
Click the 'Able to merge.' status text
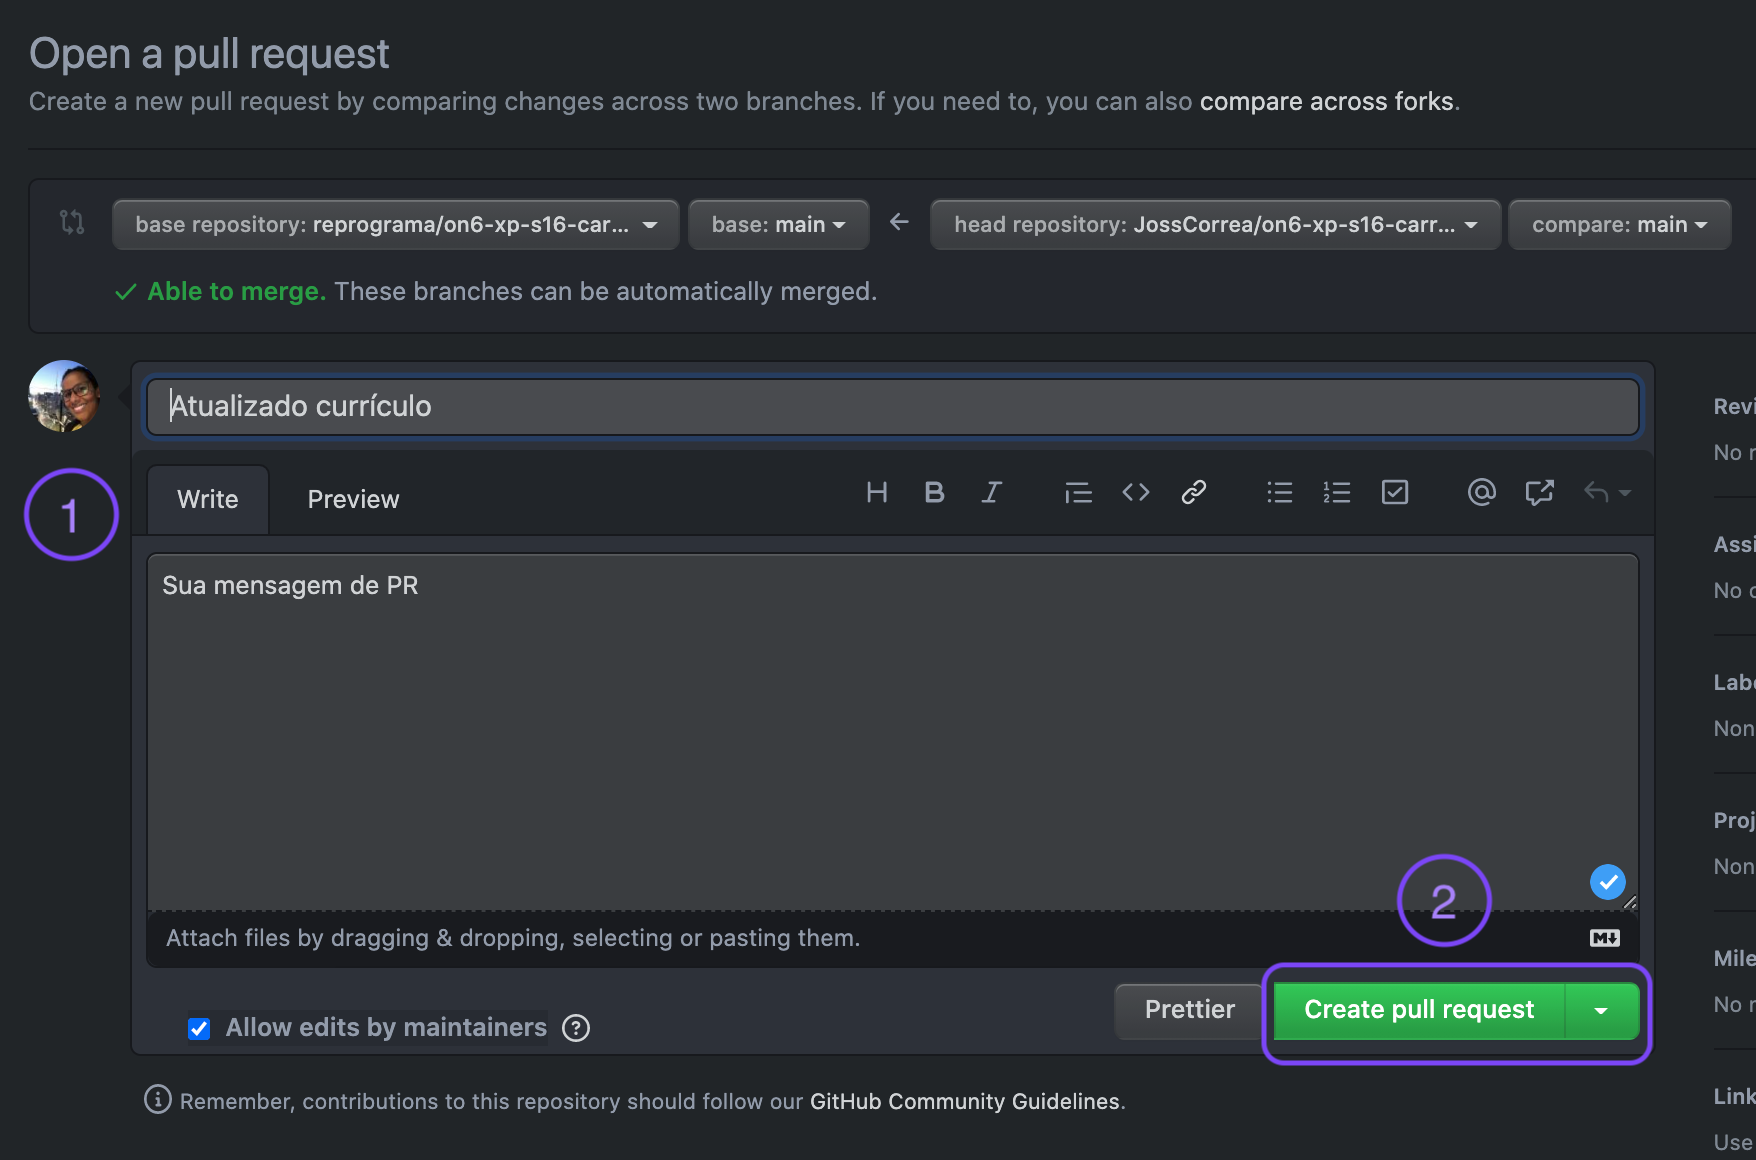tap(237, 292)
